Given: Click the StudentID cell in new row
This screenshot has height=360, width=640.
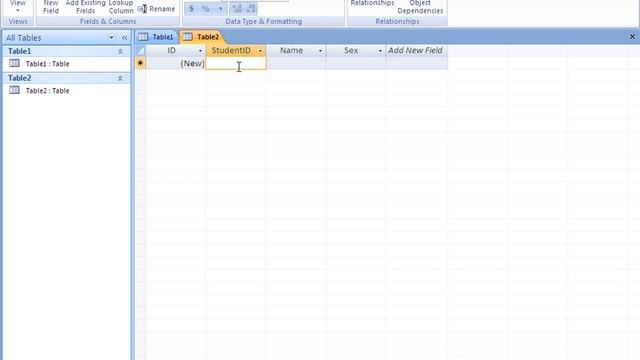Looking at the screenshot, I should (236, 63).
